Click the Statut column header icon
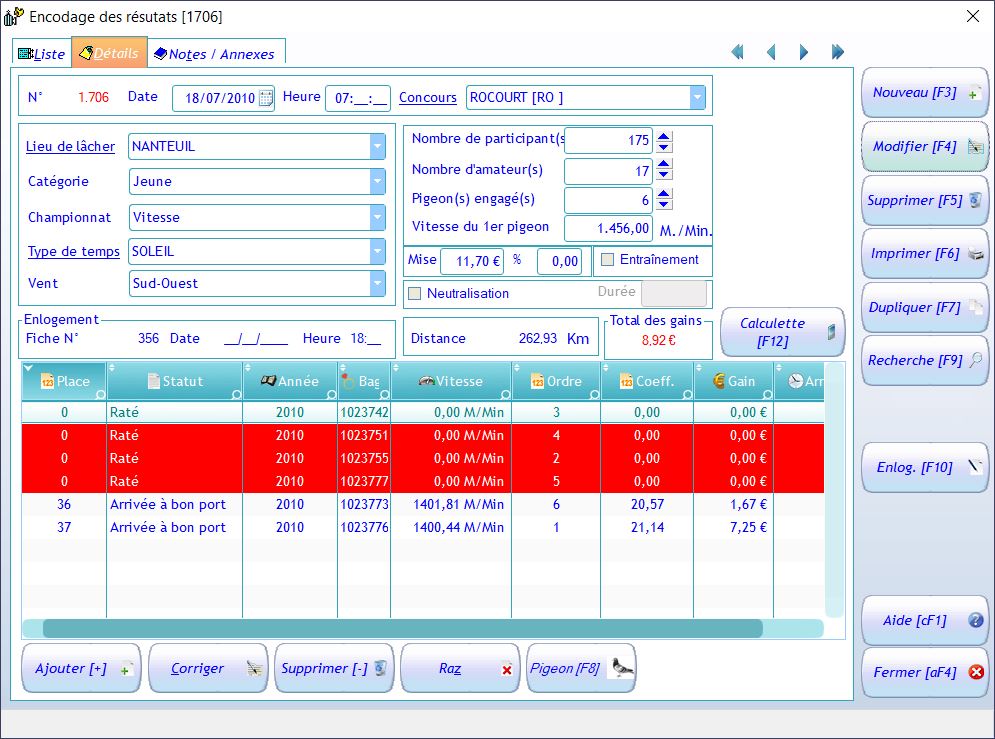995x739 pixels. pyautogui.click(x=154, y=381)
